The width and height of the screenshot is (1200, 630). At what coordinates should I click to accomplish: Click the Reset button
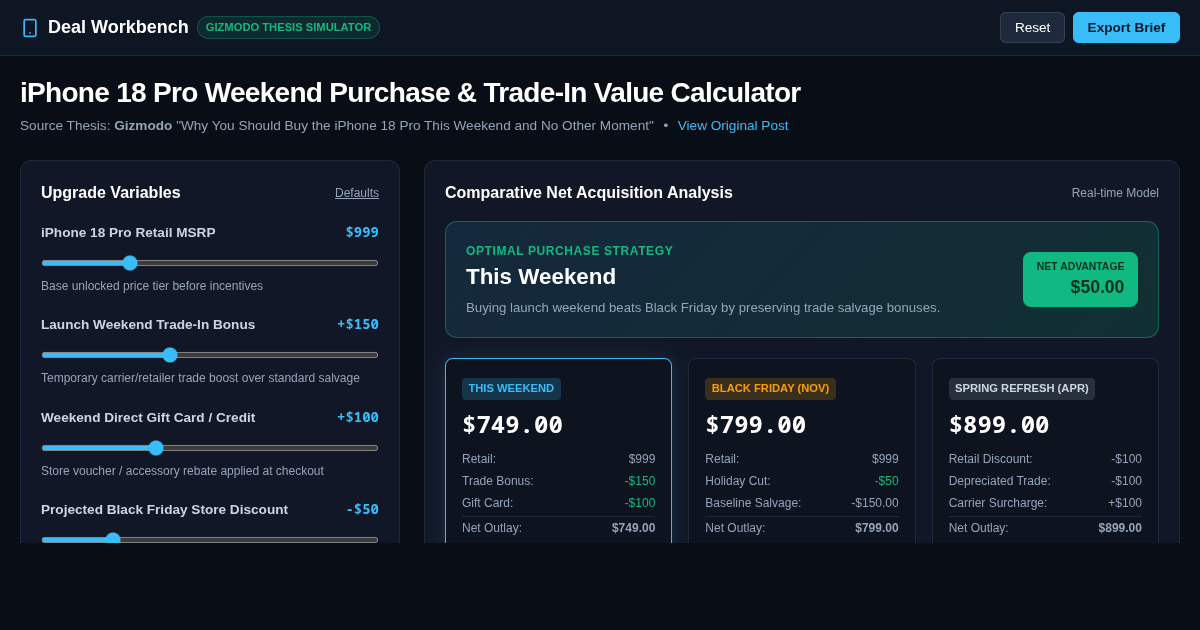pos(1032,28)
